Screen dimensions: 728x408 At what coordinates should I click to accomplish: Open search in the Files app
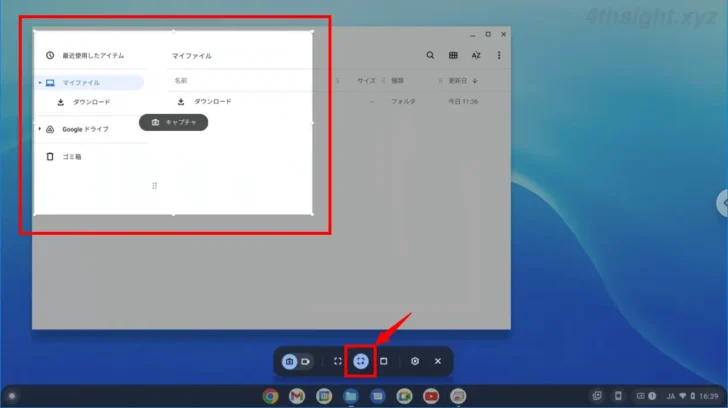(430, 55)
